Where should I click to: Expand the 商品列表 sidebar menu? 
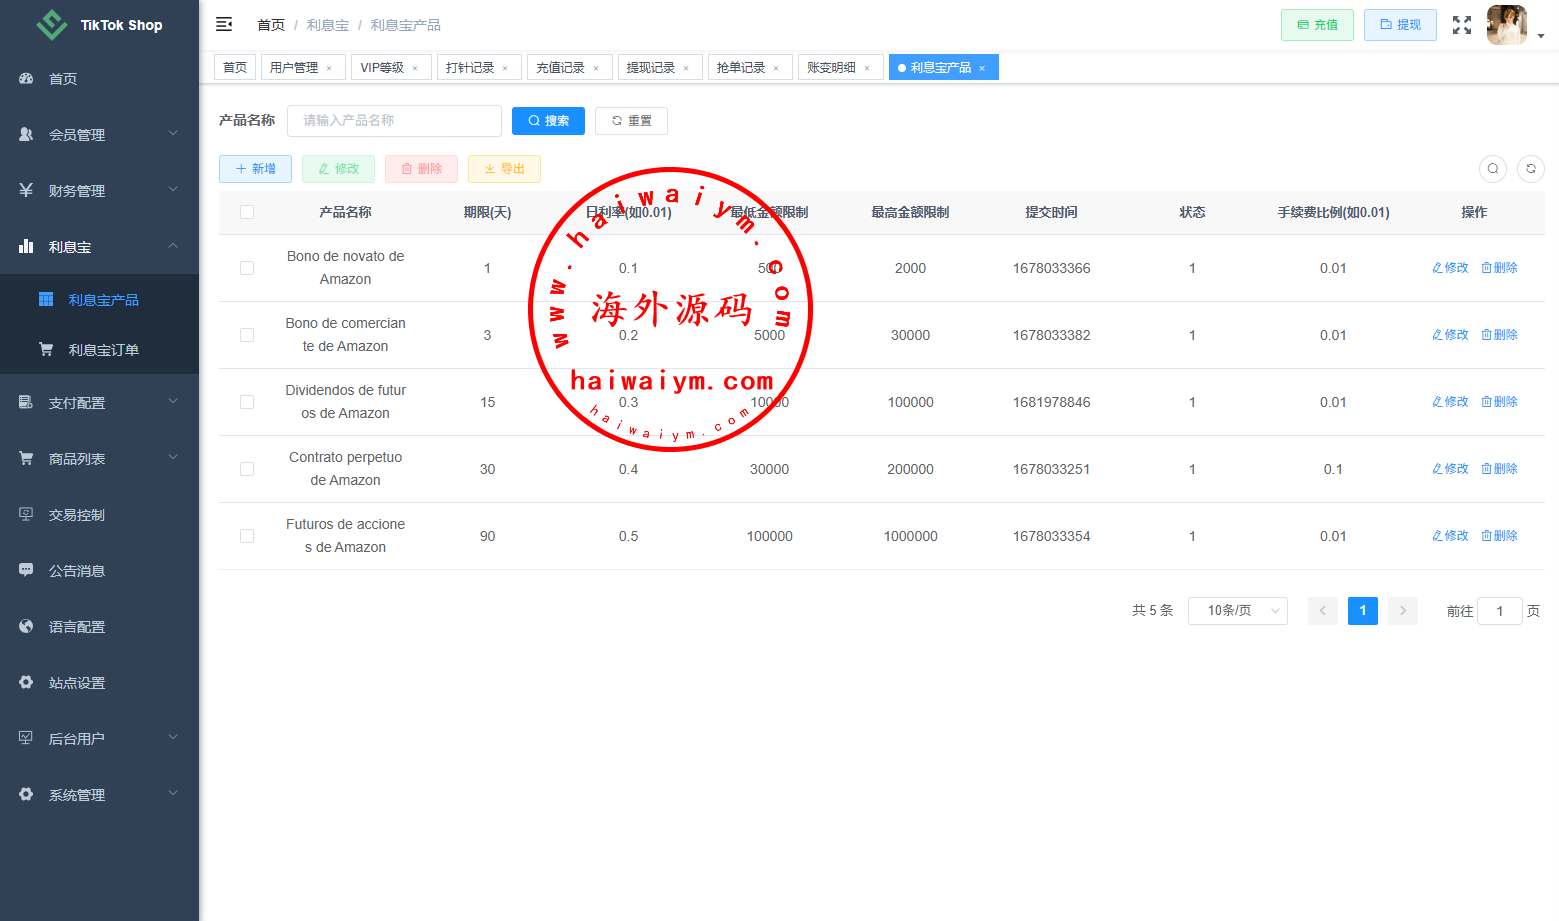(x=173, y=457)
